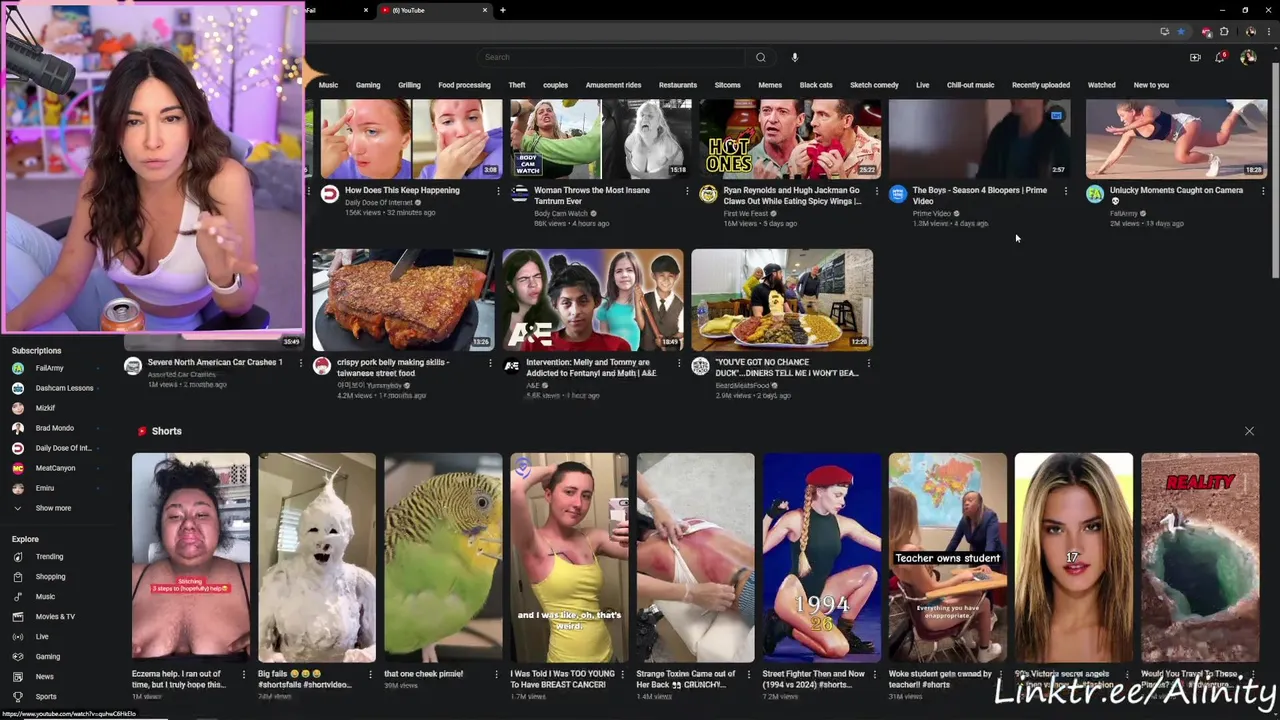Screen dimensions: 1280x720
Task: Activate voice search microphone
Action: 795,57
